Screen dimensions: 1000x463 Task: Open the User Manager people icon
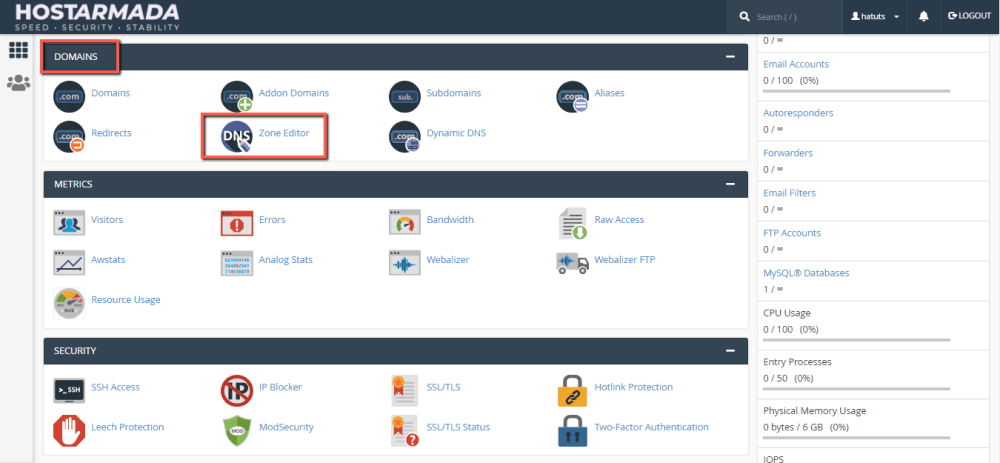(x=18, y=83)
